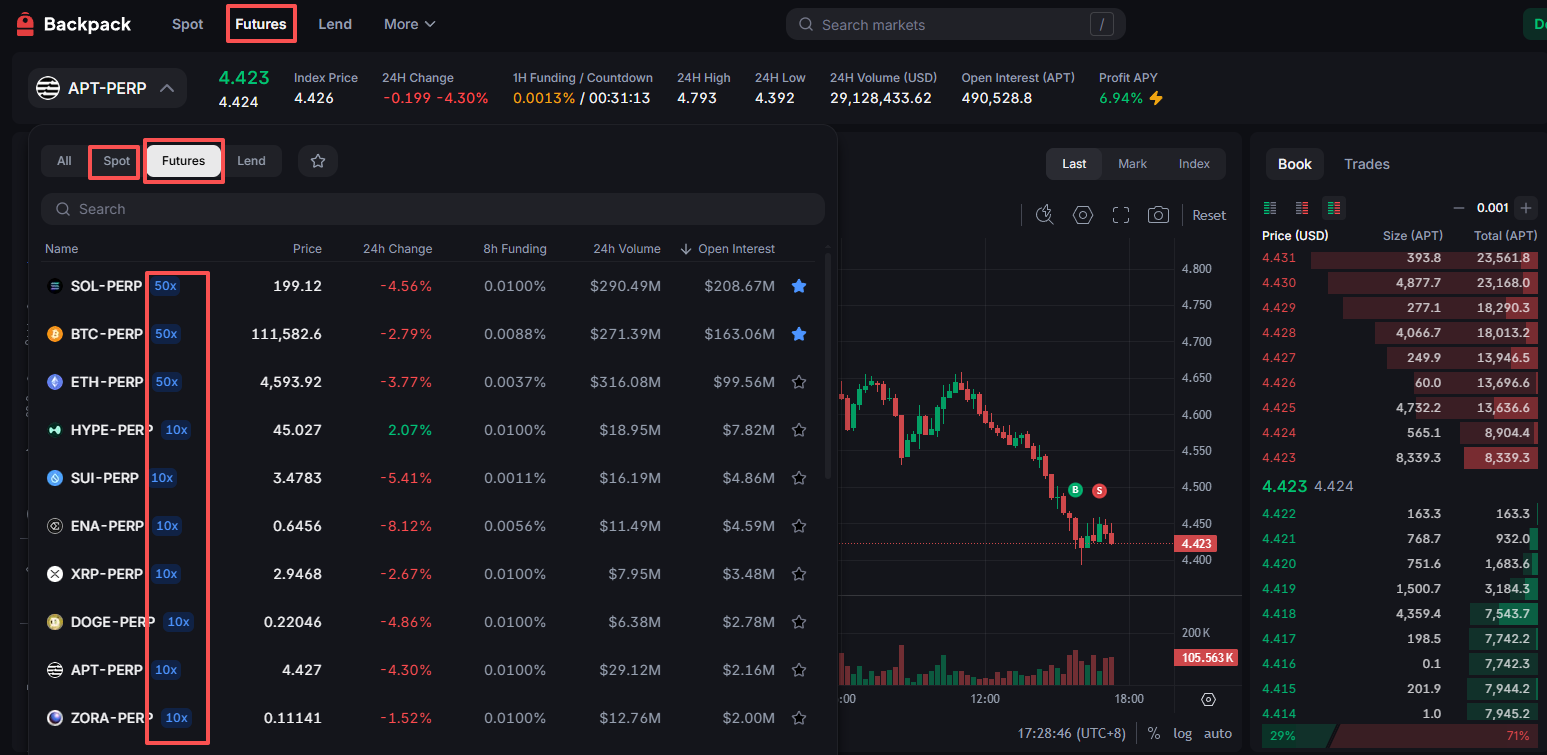Favorite the ETH-PERP market star
Viewport: 1547px width, 755px height.
(799, 382)
